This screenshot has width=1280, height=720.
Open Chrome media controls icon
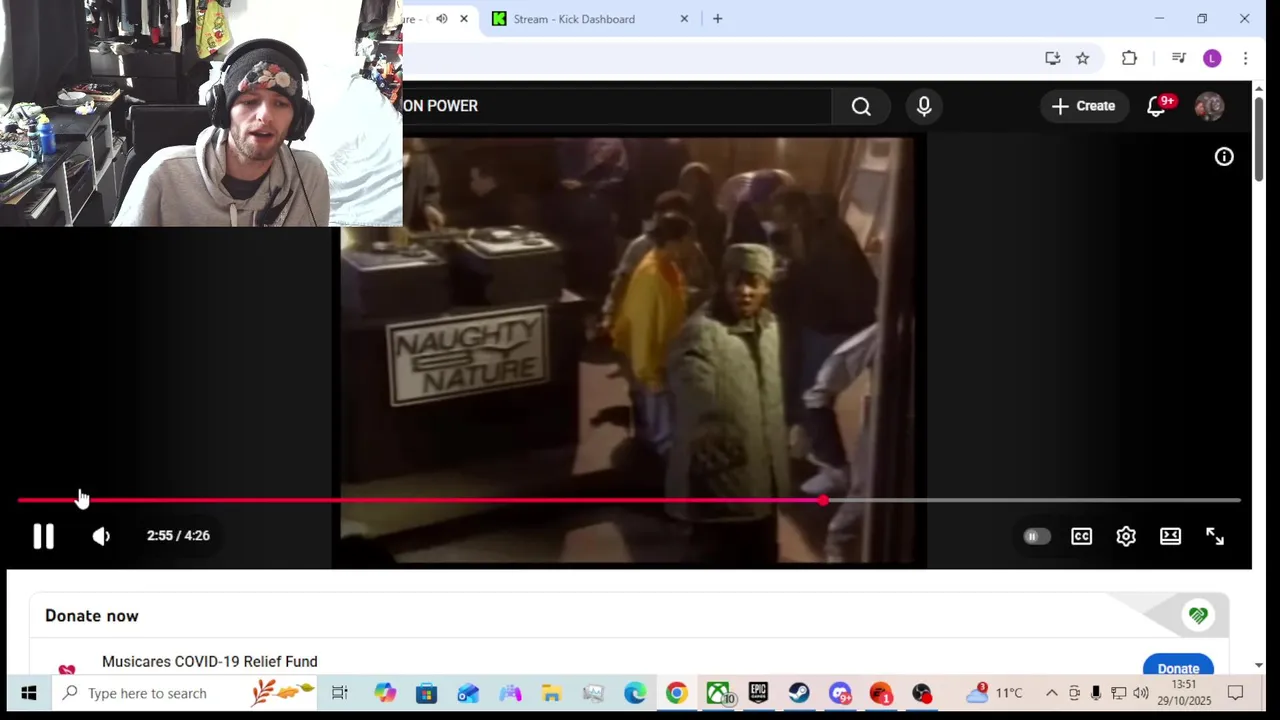point(1178,58)
